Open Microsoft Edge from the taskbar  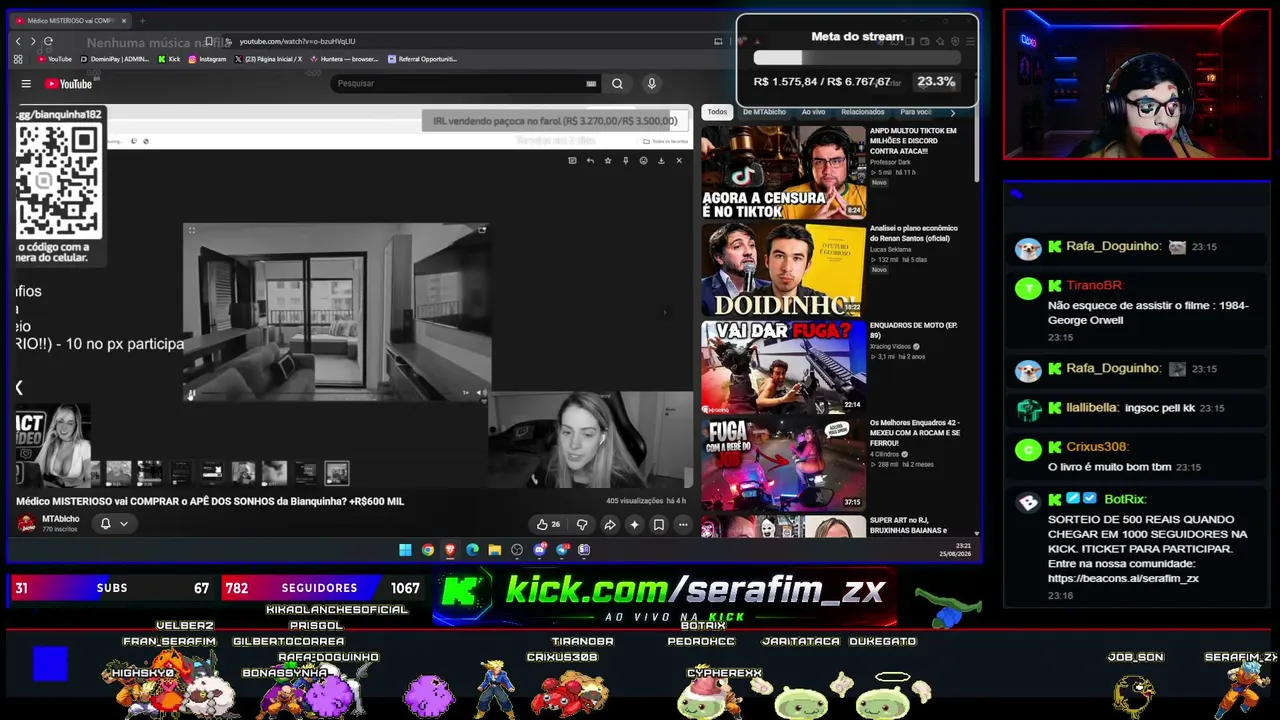(x=473, y=549)
